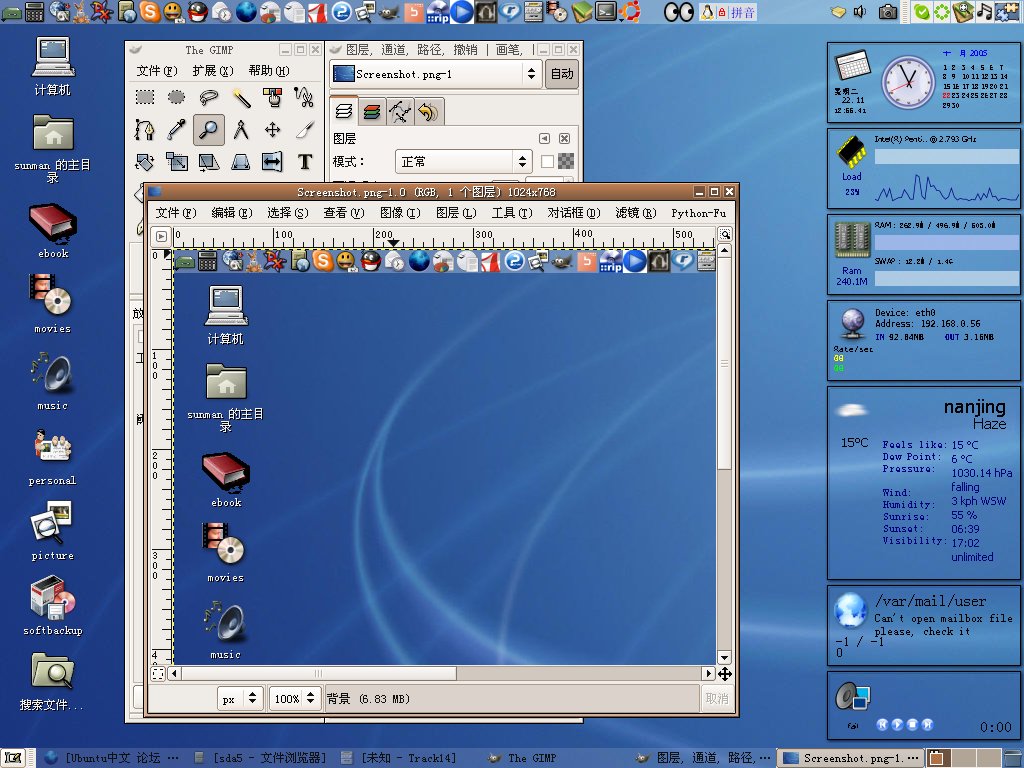Viewport: 1024px width, 768px height.
Task: Select the Shear tool
Action: pyautogui.click(x=208, y=161)
